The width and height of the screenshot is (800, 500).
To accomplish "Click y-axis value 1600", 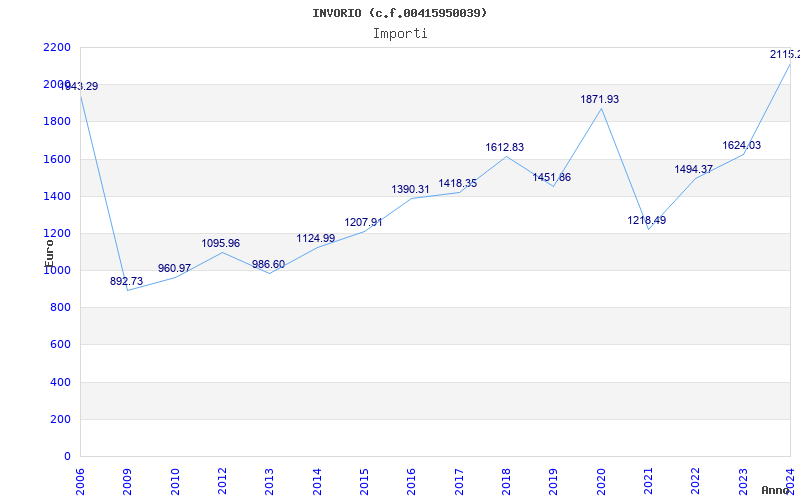I will [x=57, y=159].
